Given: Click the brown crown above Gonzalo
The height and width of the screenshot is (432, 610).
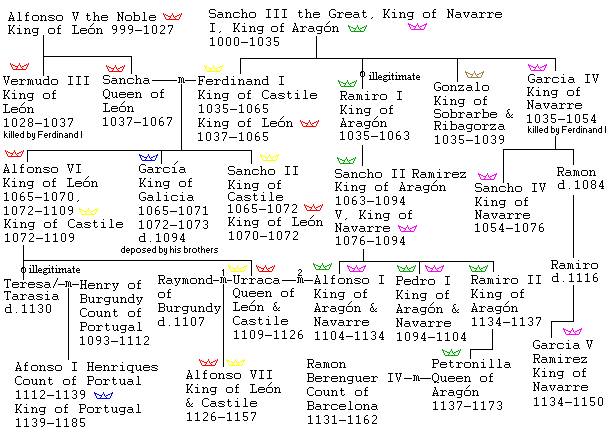Looking at the screenshot, I should 474,73.
